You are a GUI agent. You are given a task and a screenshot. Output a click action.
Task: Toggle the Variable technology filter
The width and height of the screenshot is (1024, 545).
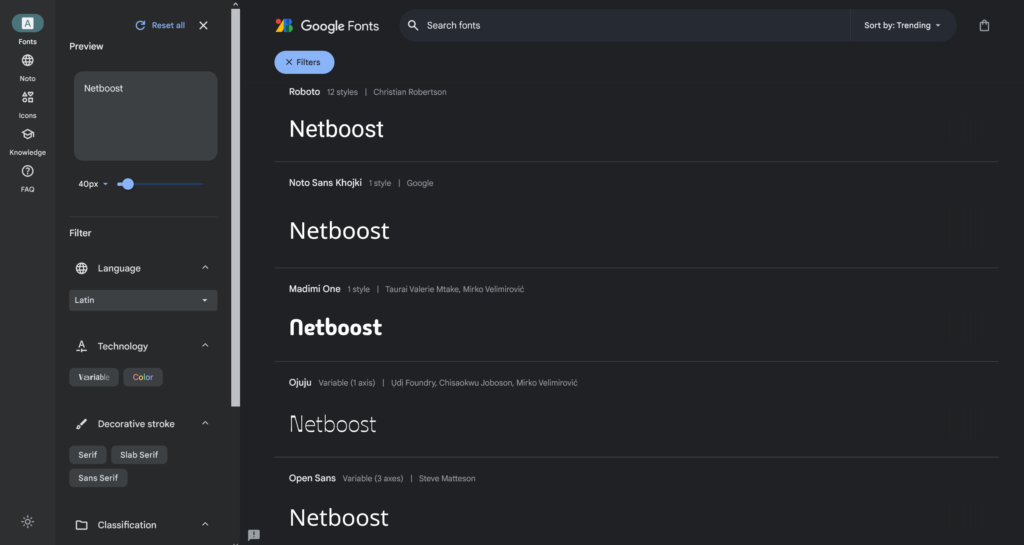[94, 377]
